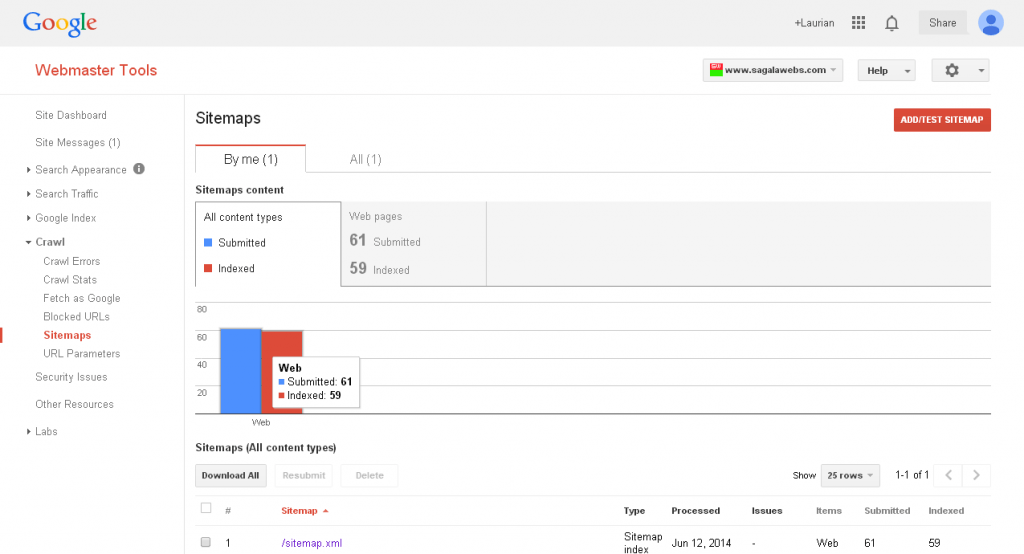1024x554 pixels.
Task: Tick the select-all sitemaps checkbox in header
Action: pos(206,508)
